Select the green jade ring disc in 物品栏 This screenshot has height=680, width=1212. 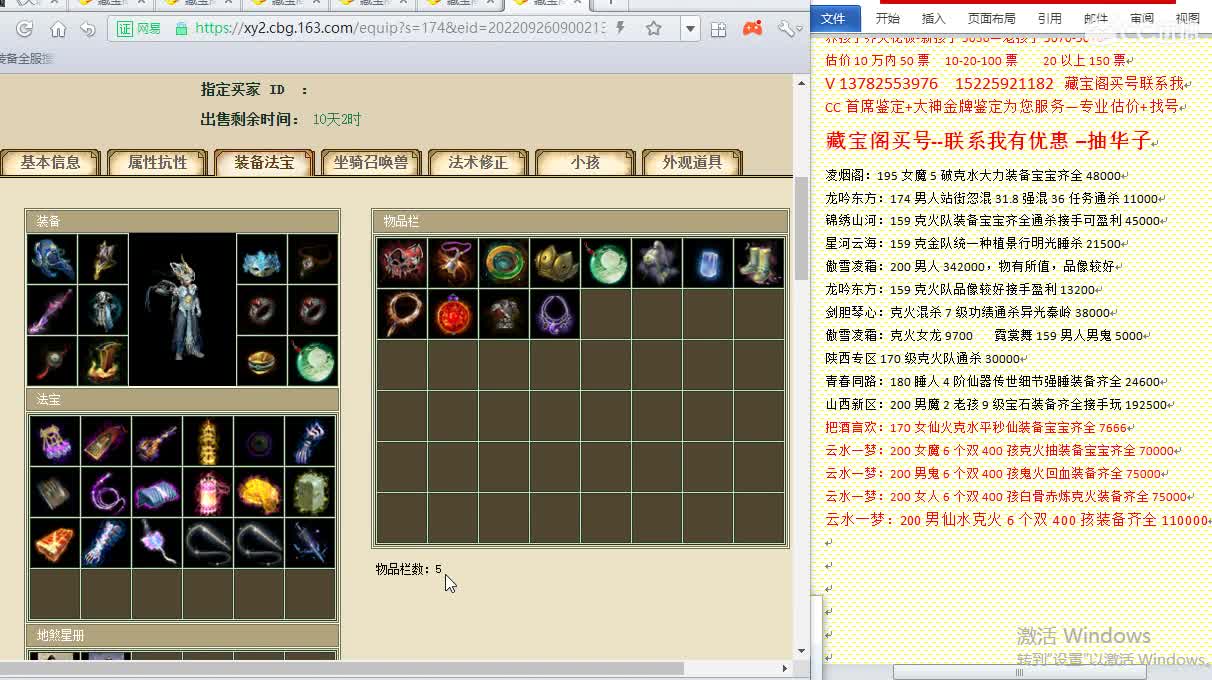(x=504, y=263)
